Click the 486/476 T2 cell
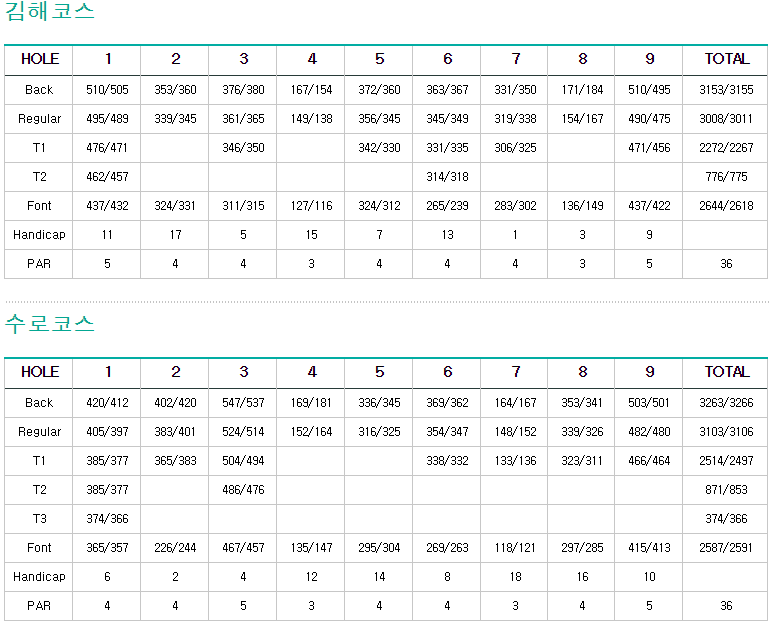The height and width of the screenshot is (623, 770). tap(243, 490)
